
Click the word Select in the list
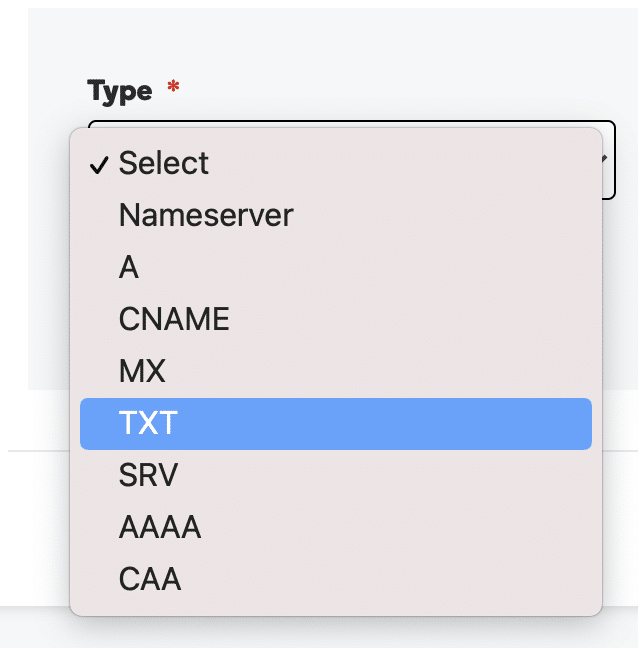164,163
